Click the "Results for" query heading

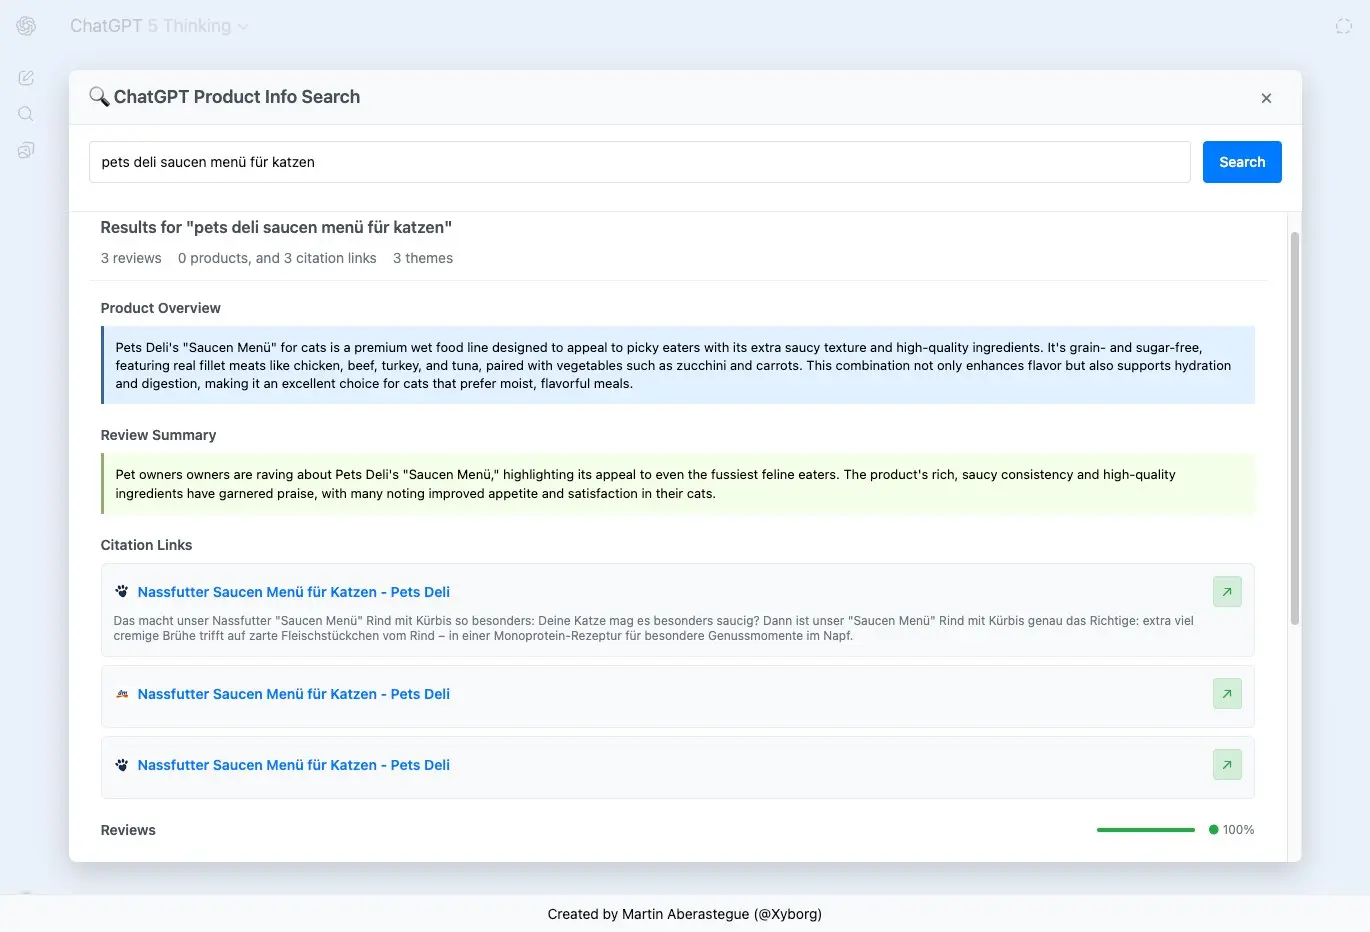pos(276,227)
